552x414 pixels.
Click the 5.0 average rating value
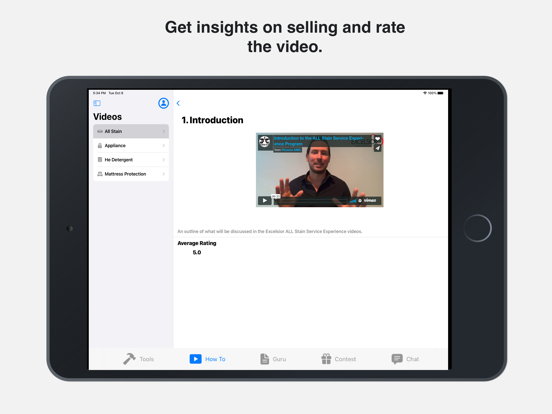coord(197,252)
